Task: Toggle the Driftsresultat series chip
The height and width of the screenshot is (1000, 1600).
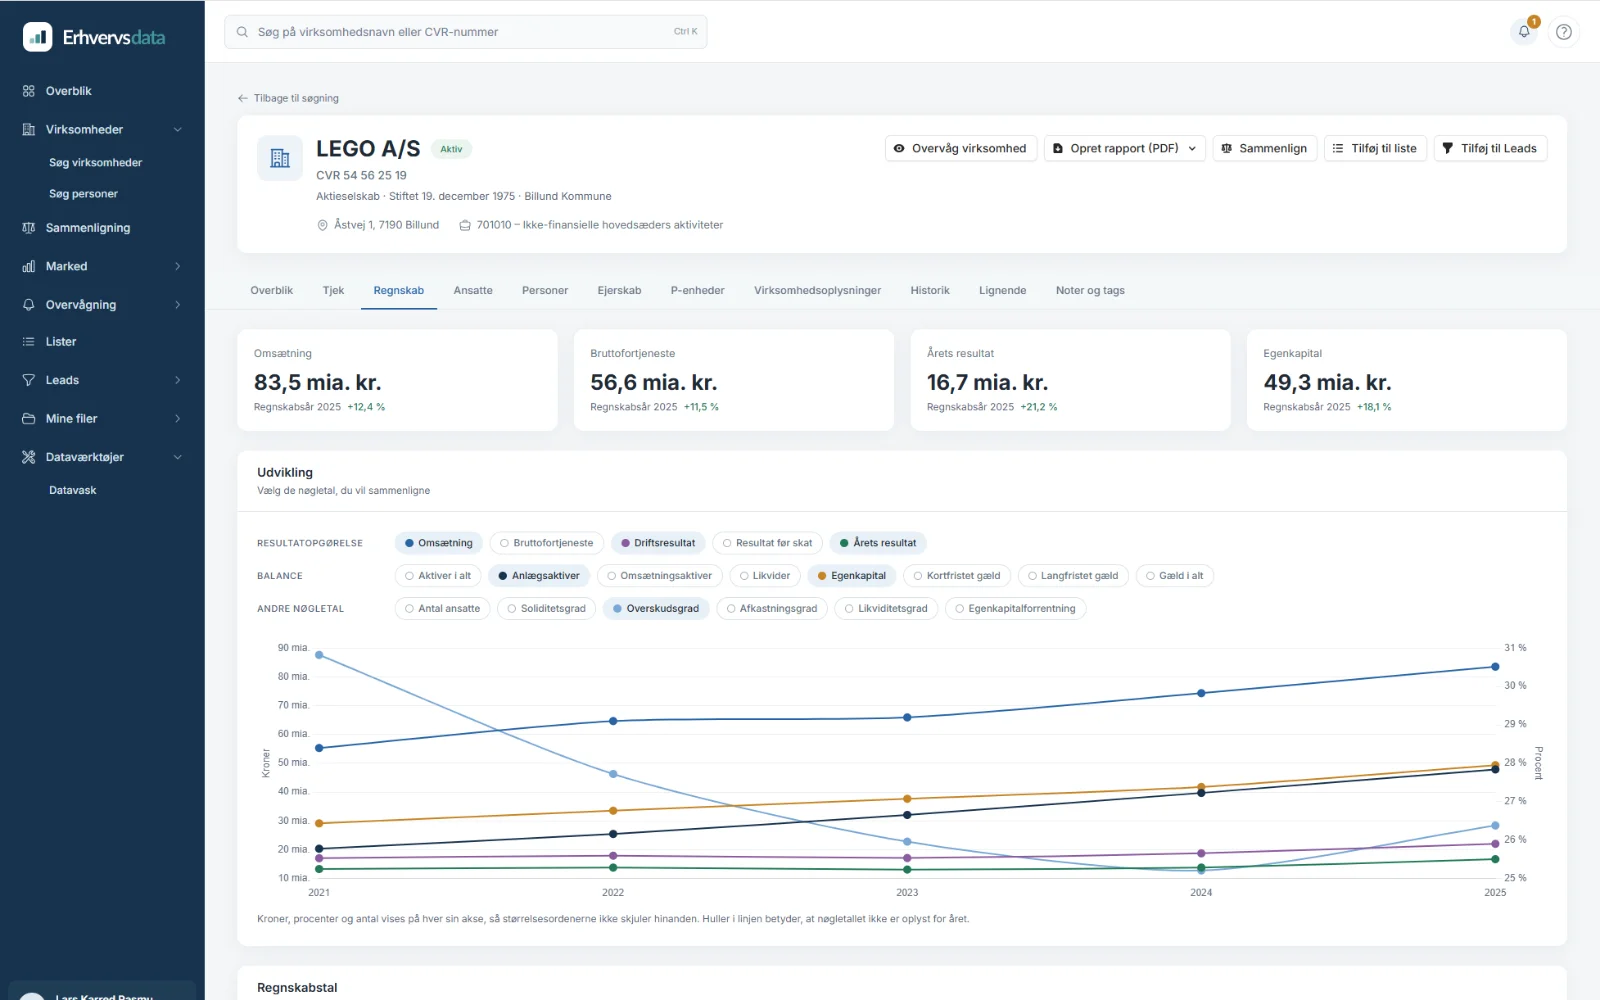Action: click(658, 543)
